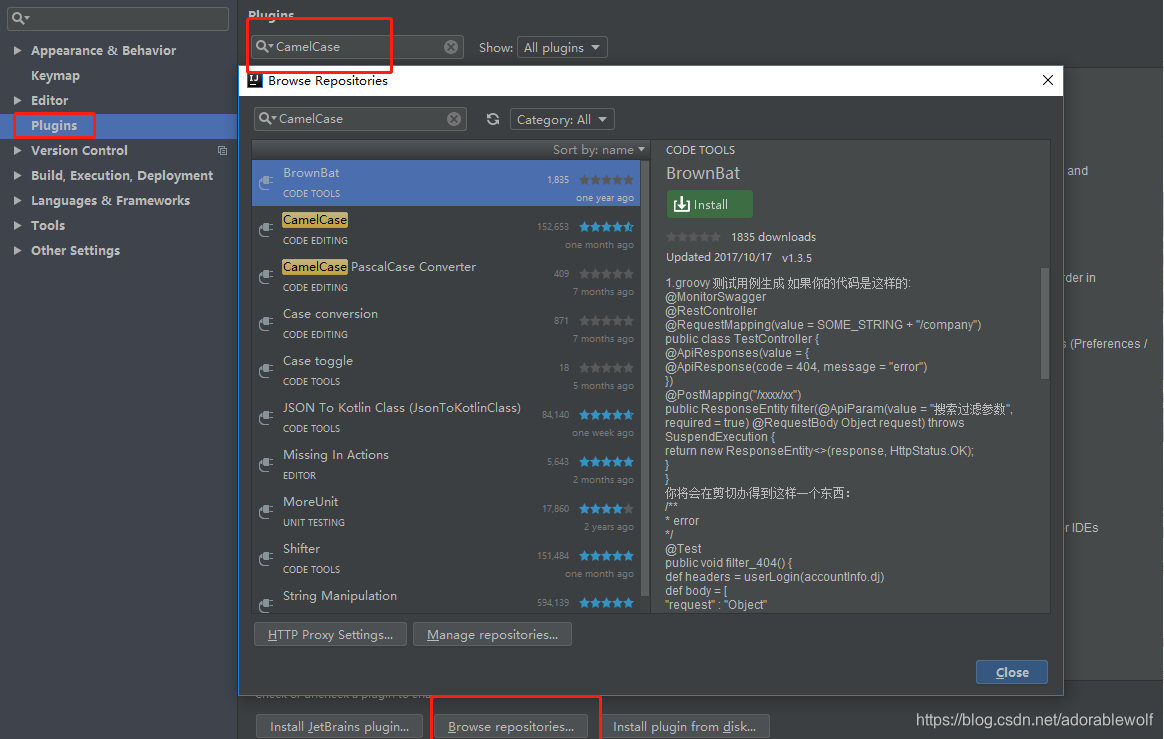
Task: Clear the Plugins CamelCase search field
Action: (x=451, y=47)
